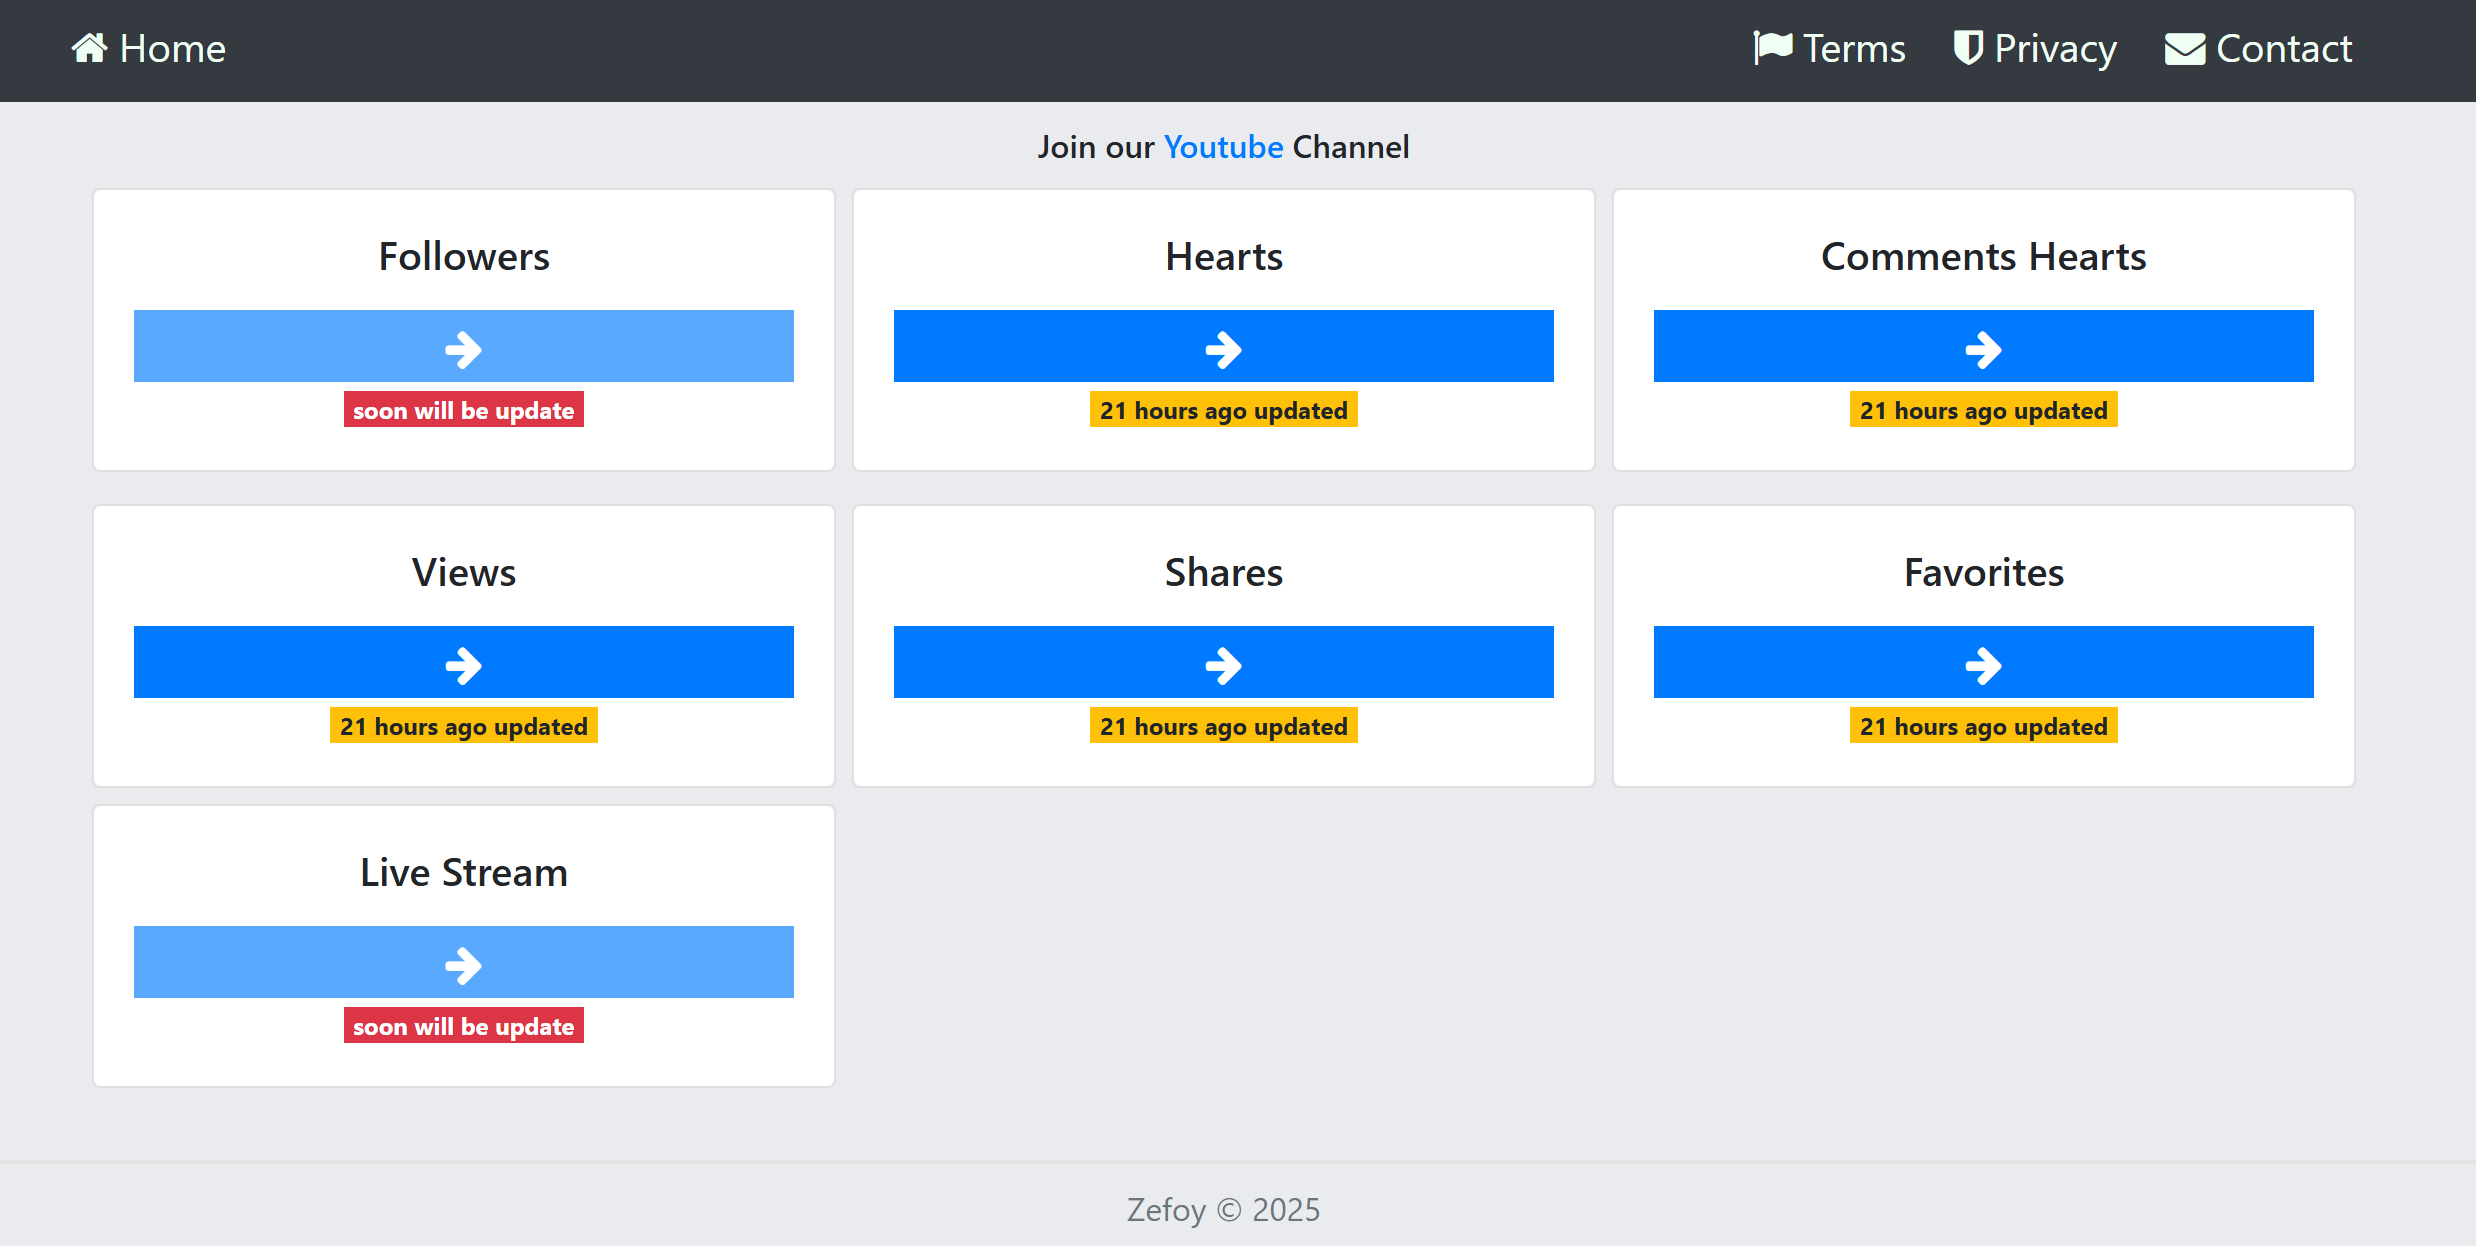Screen dimensions: 2476x1246
Task: Click the arrow icon under Hearts
Action: pyautogui.click(x=1224, y=350)
